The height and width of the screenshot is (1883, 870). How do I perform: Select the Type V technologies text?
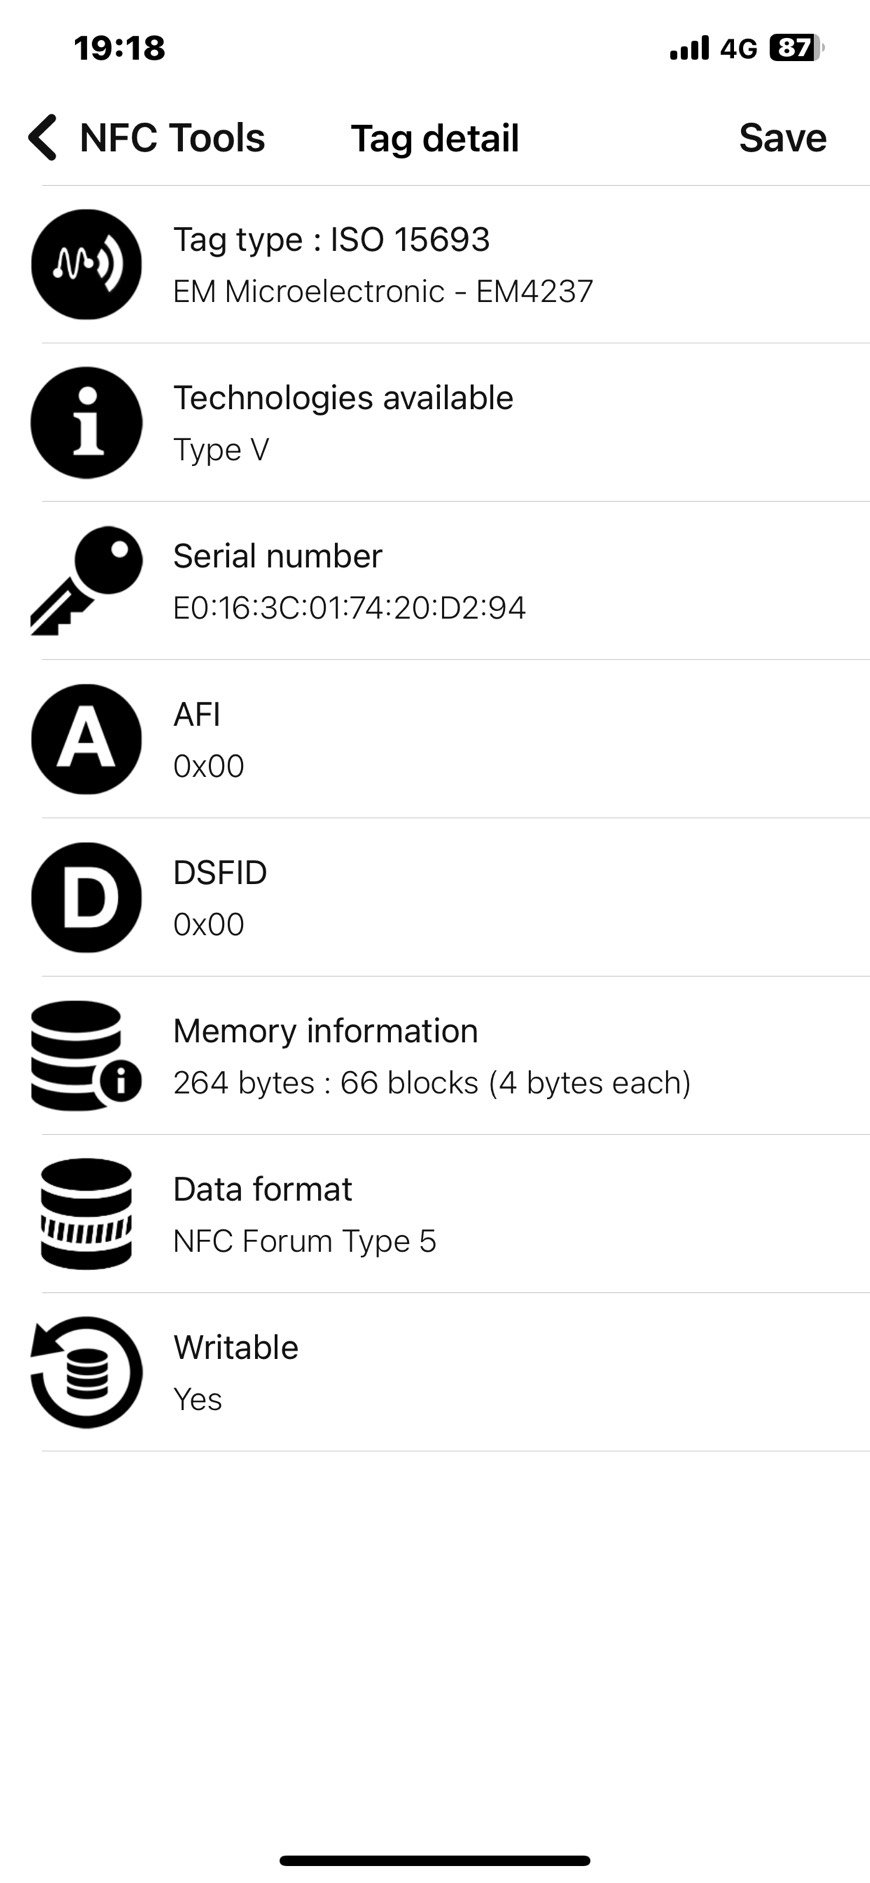[x=221, y=450]
